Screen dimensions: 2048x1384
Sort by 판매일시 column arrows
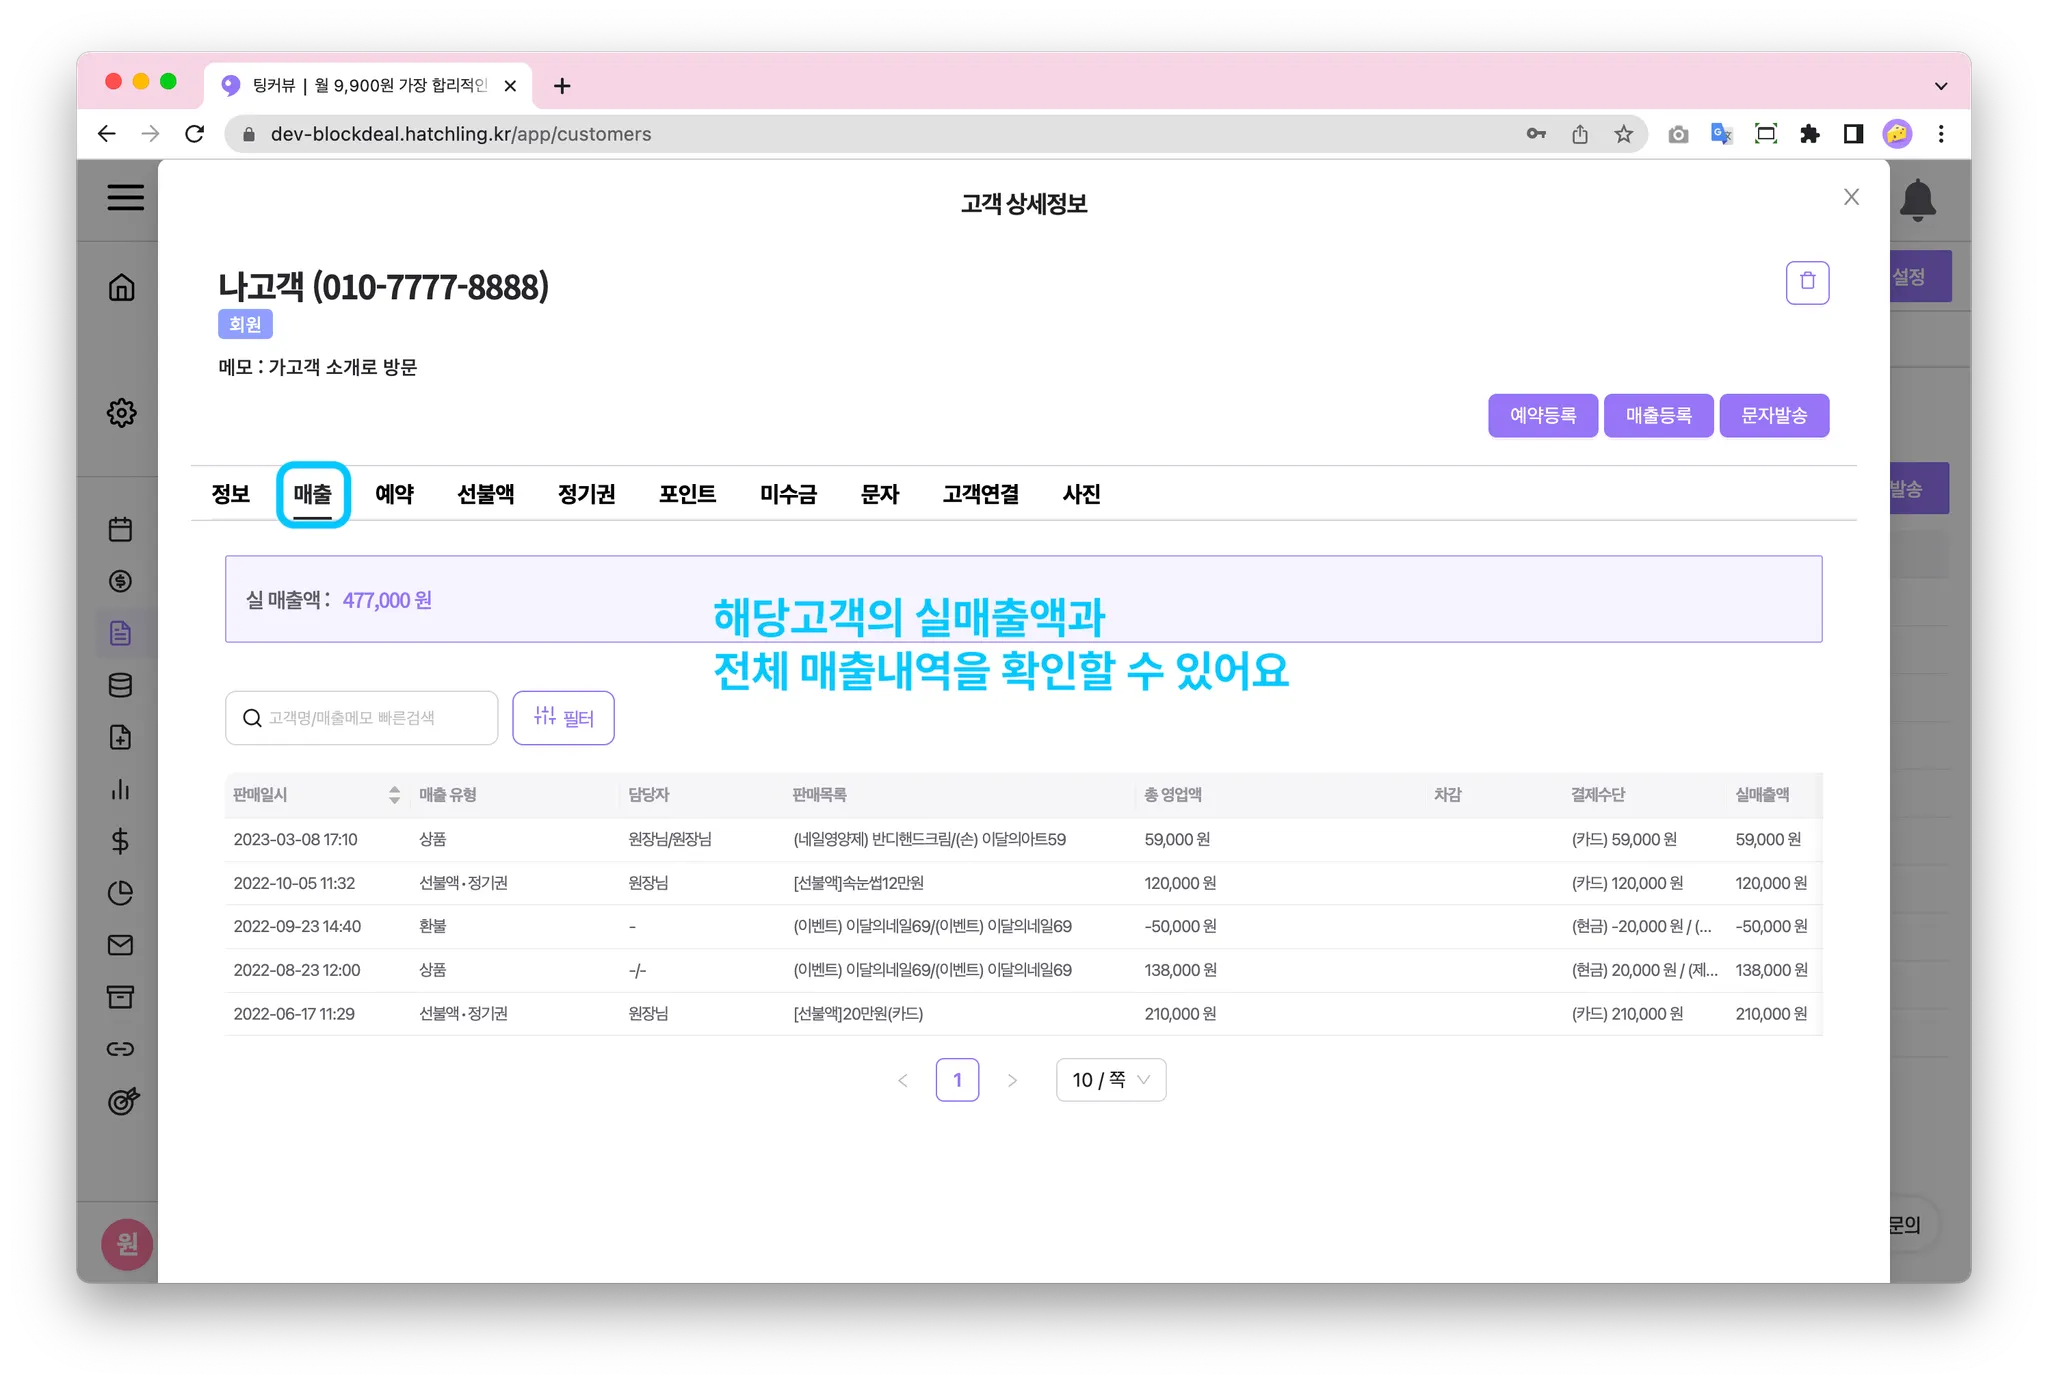[394, 795]
